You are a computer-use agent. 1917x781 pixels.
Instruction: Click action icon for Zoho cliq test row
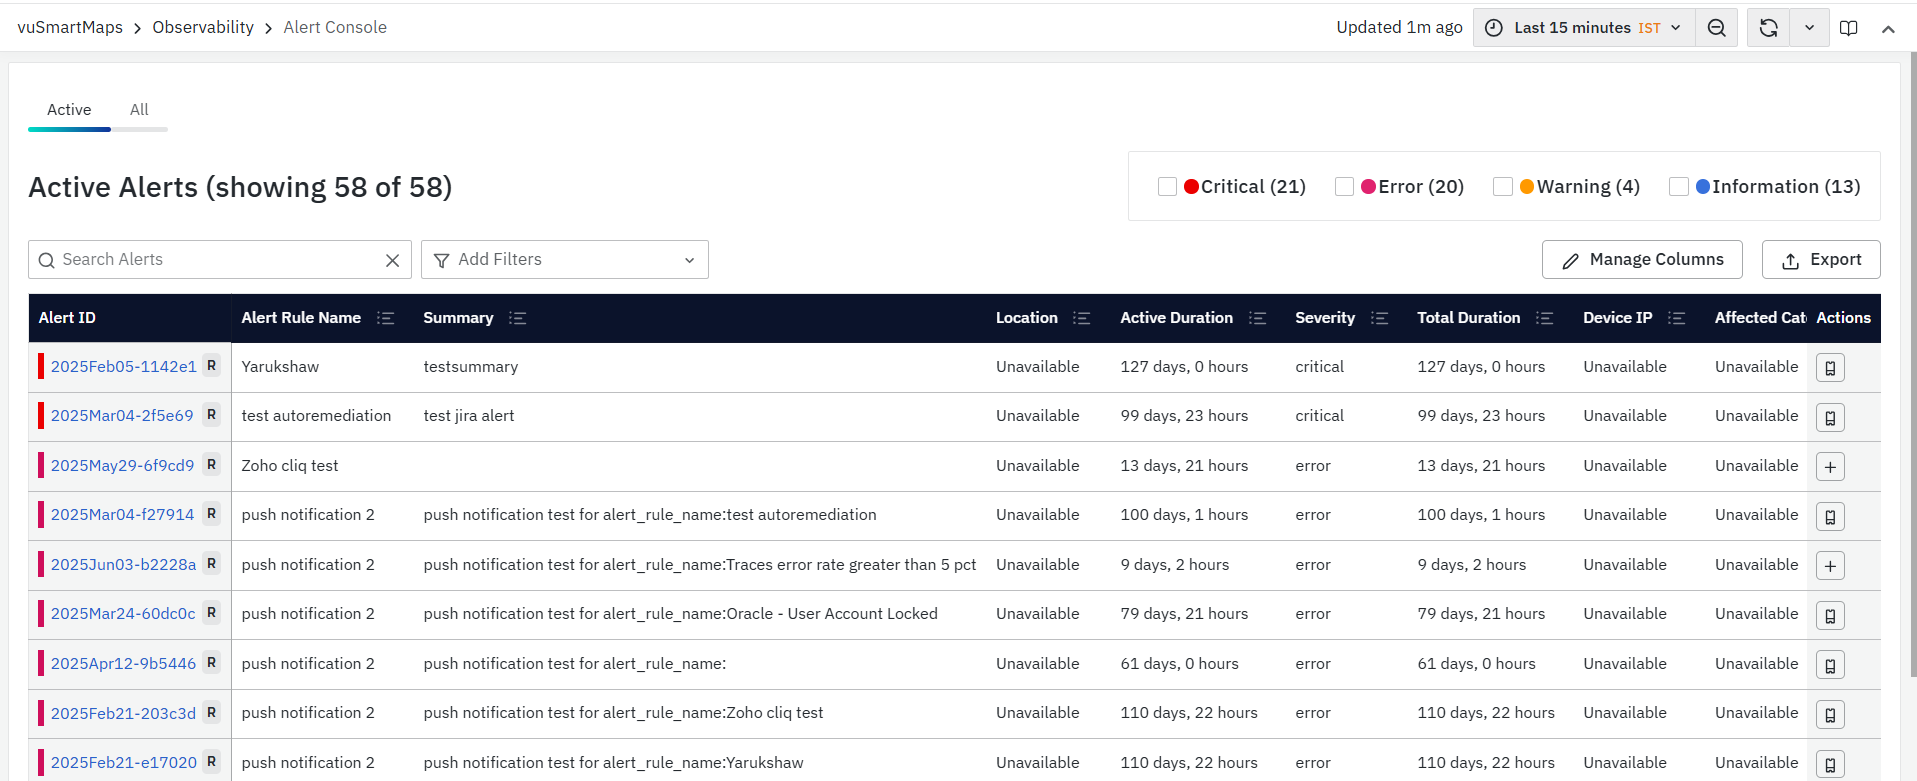pos(1829,467)
